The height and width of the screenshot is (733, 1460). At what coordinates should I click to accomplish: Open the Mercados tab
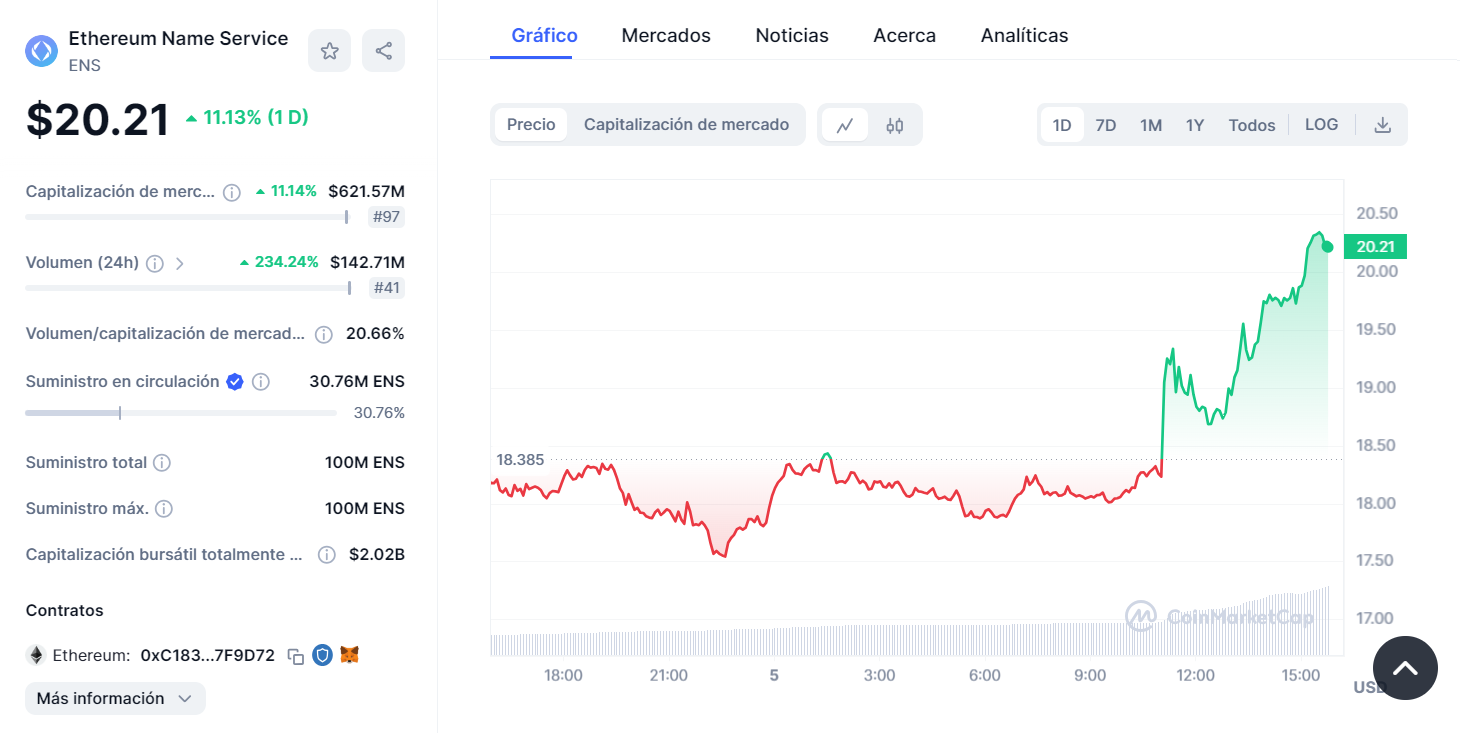point(666,36)
